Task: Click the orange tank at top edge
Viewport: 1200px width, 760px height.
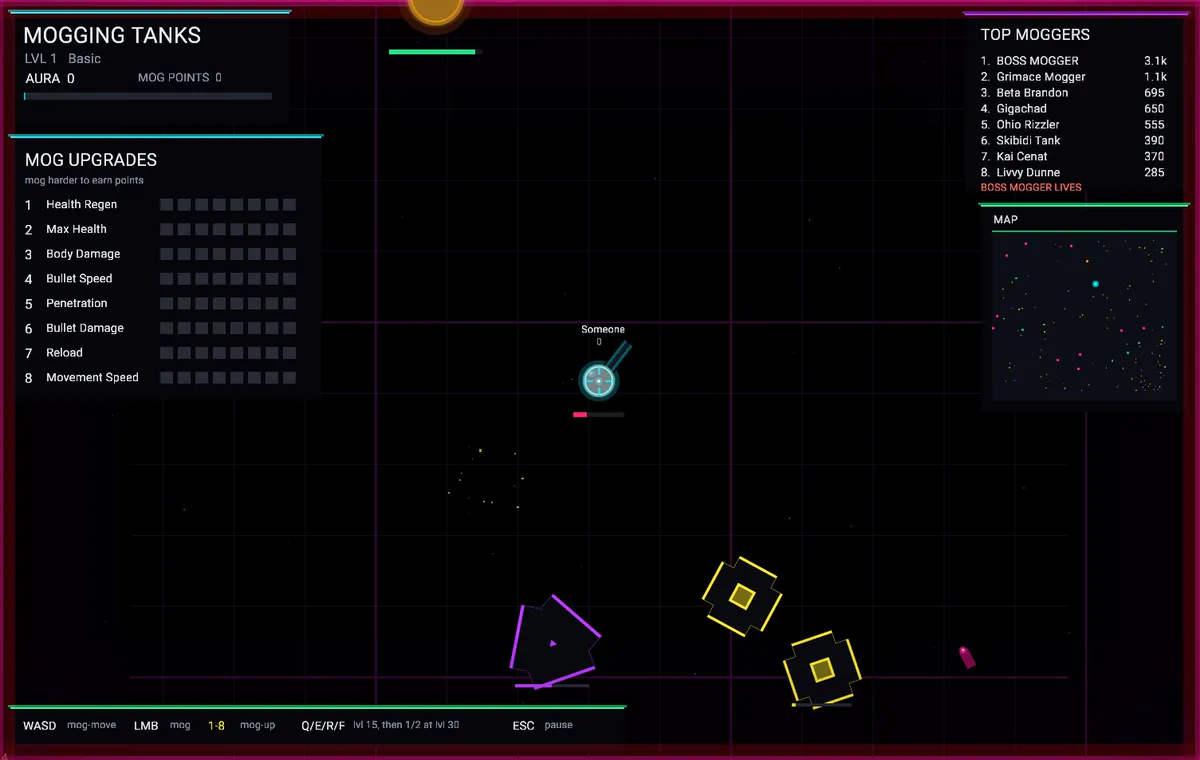Action: pyautogui.click(x=436, y=10)
